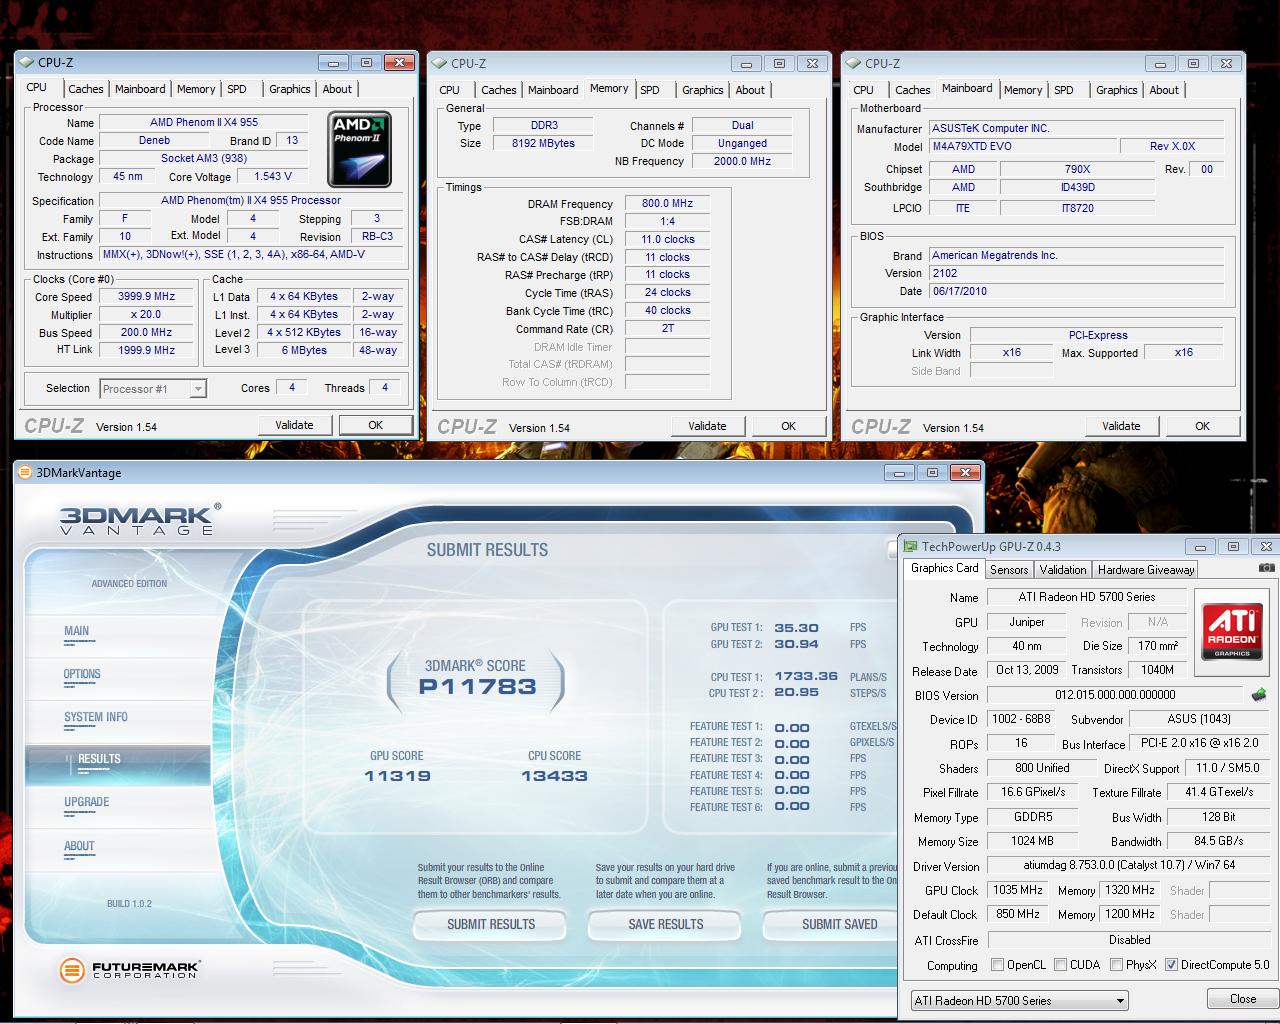Screen dimensions: 1280x1024
Task: Click the Core Speed 3999.9 MHz field
Action: coord(146,296)
